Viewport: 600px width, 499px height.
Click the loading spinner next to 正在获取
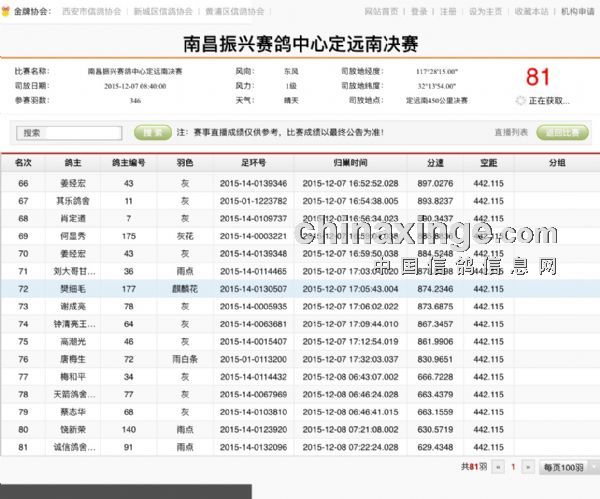click(x=520, y=101)
